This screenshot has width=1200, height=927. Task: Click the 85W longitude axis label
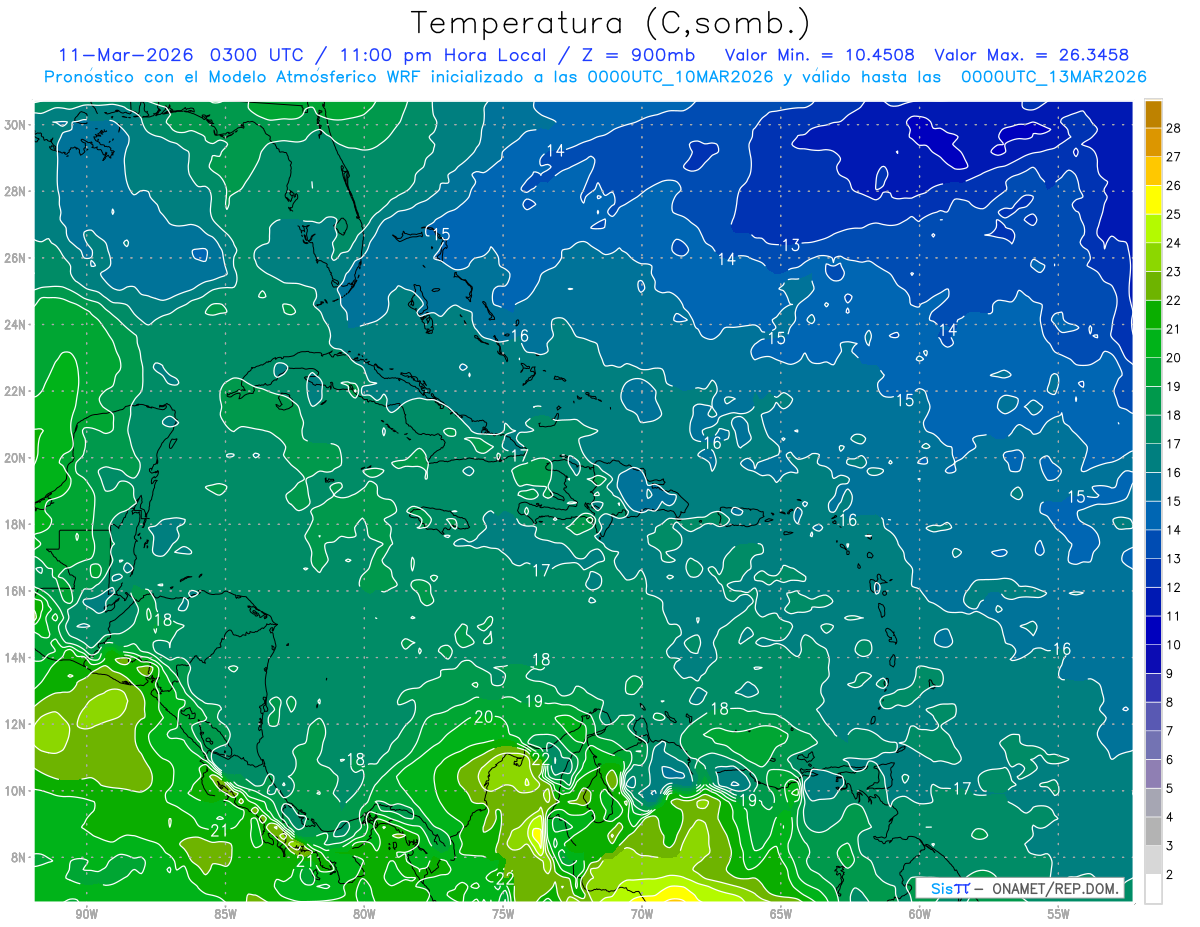pos(225,914)
